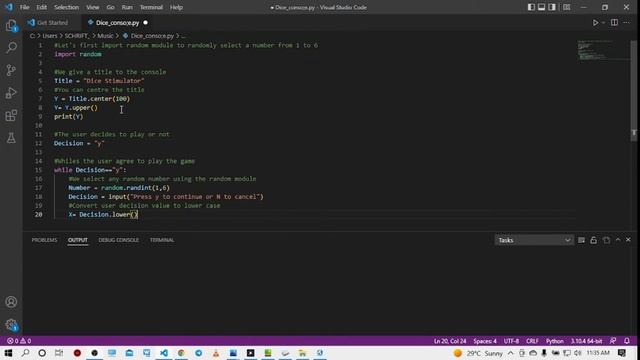Open the File menu

click(24, 7)
